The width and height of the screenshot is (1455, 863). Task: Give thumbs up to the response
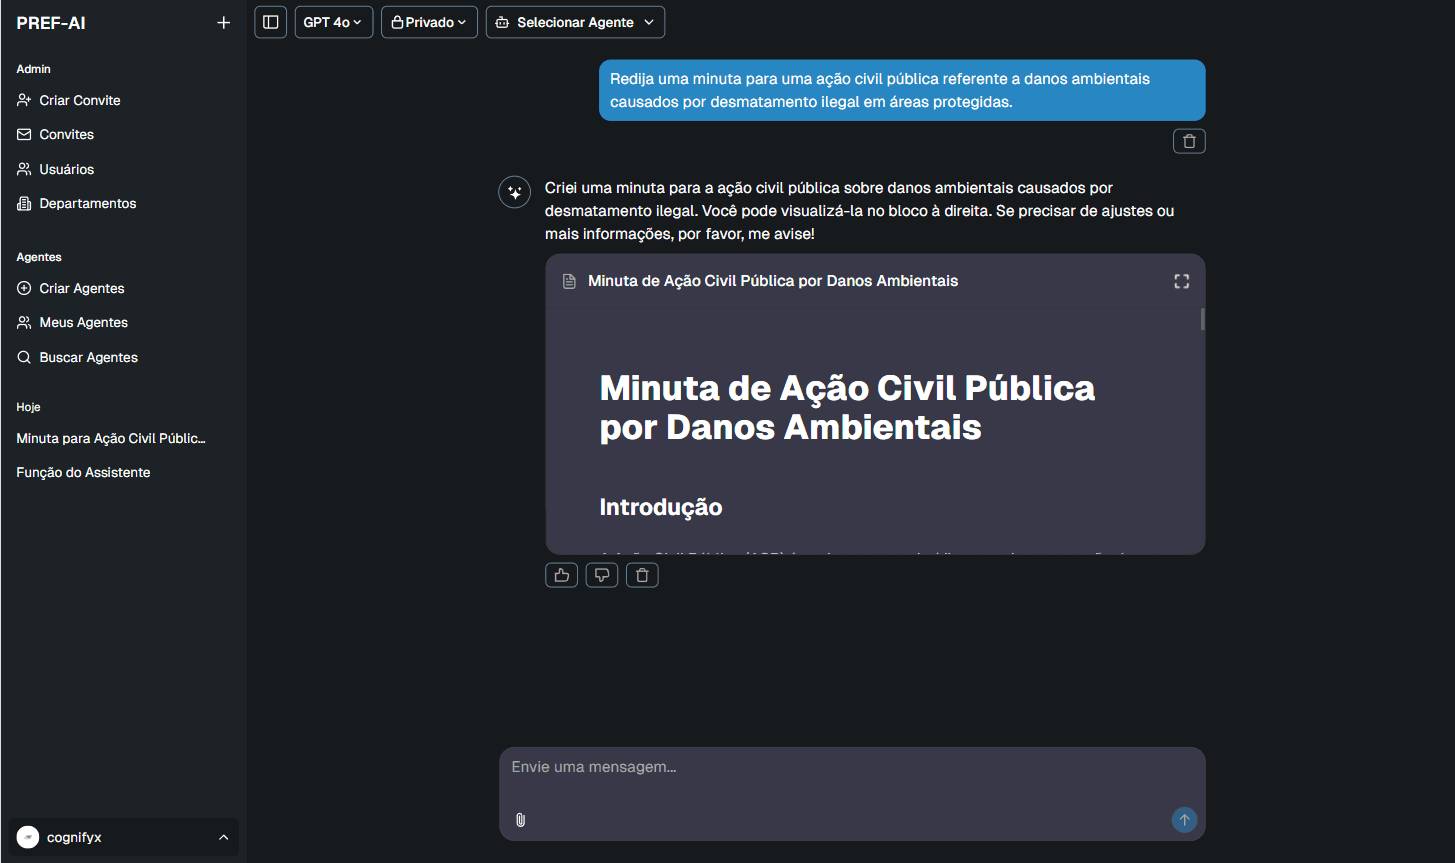pyautogui.click(x=562, y=575)
